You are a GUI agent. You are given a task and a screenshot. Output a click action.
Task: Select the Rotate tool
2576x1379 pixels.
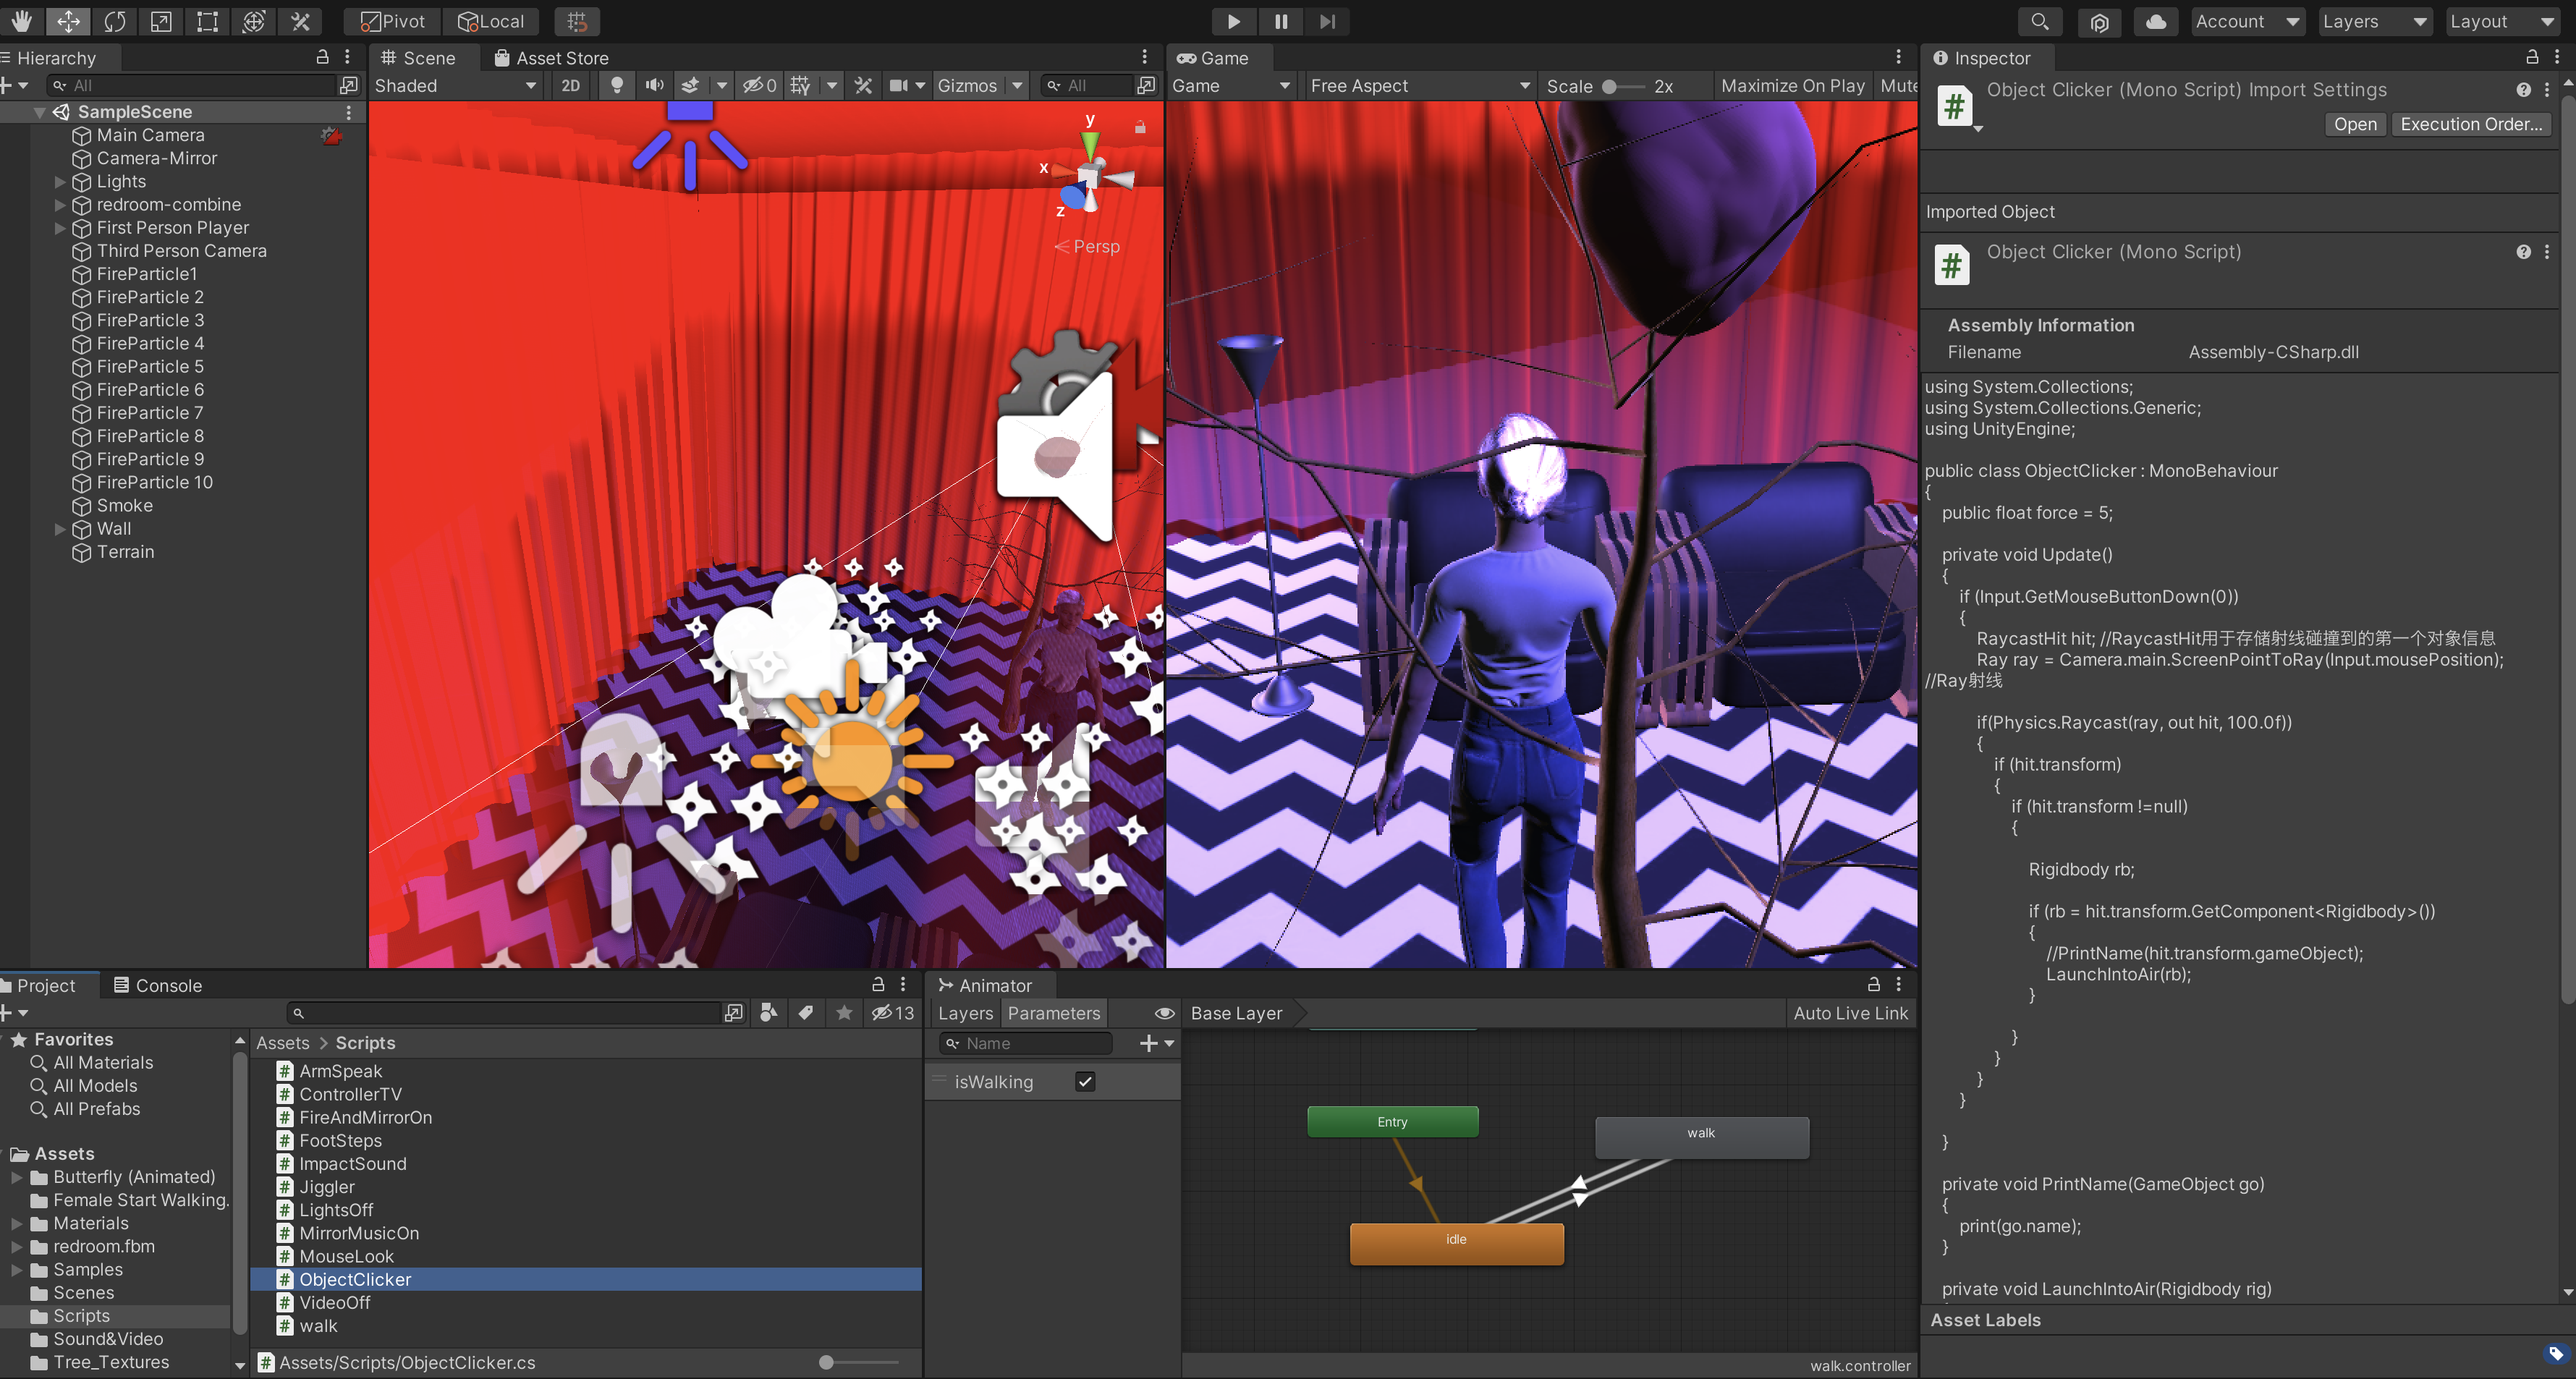click(x=115, y=21)
